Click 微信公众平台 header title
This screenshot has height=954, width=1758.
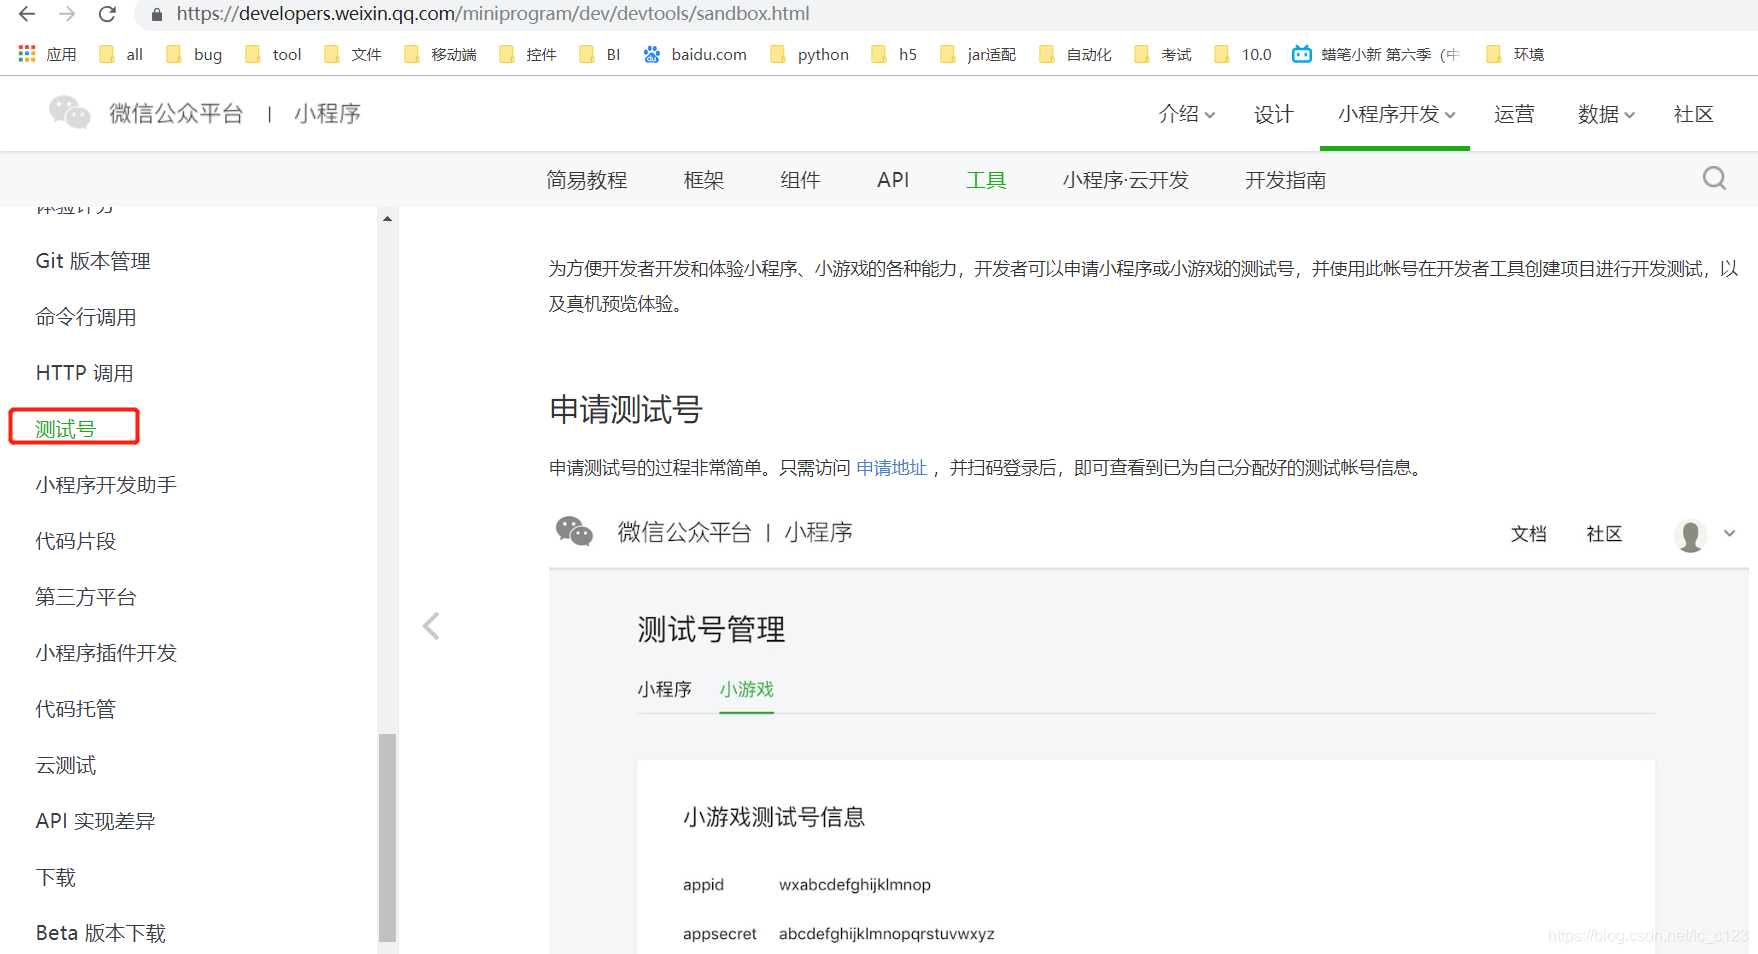176,114
